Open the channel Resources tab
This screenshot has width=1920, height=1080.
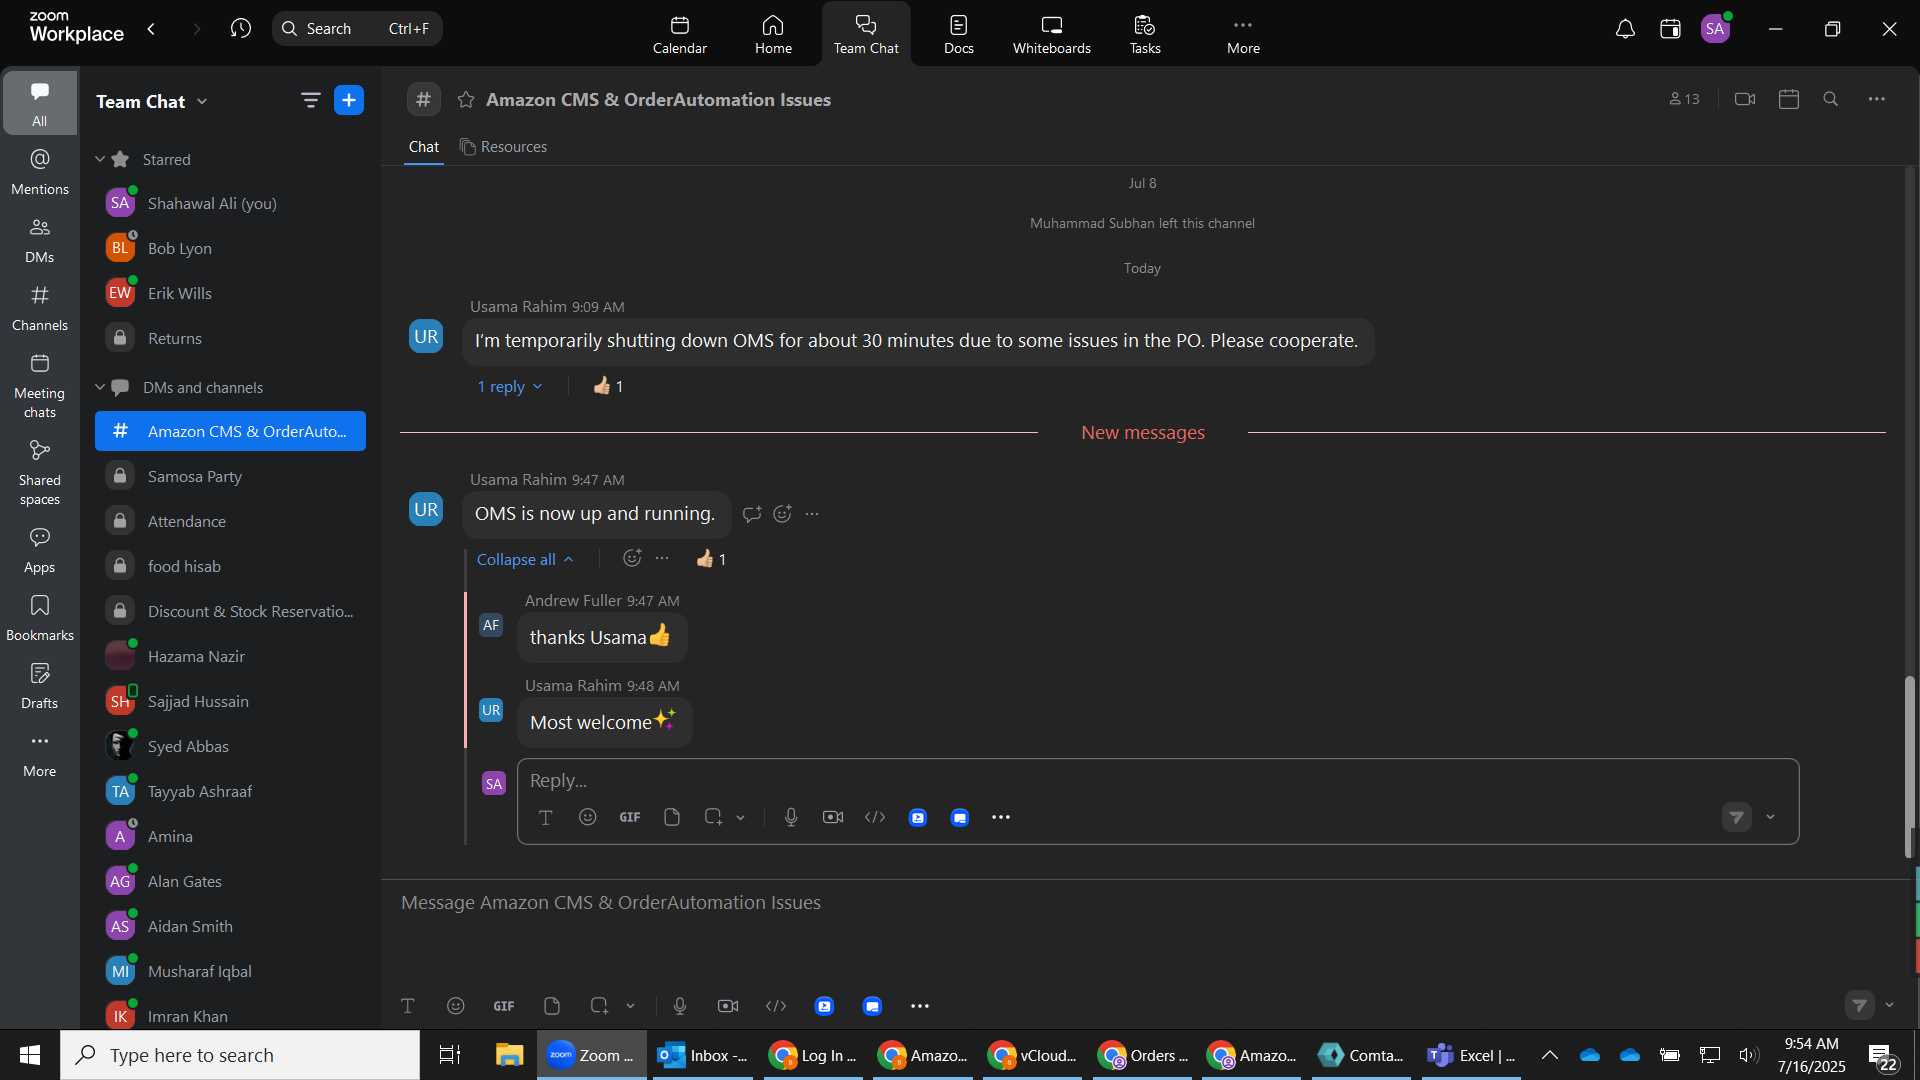(503, 147)
